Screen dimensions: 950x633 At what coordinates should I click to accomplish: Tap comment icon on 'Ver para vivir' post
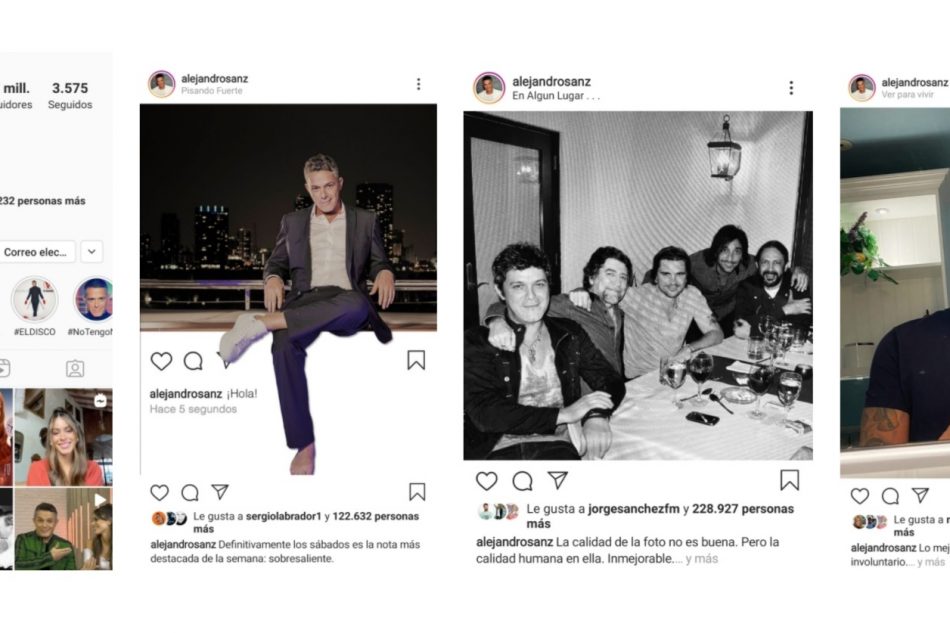(x=890, y=496)
